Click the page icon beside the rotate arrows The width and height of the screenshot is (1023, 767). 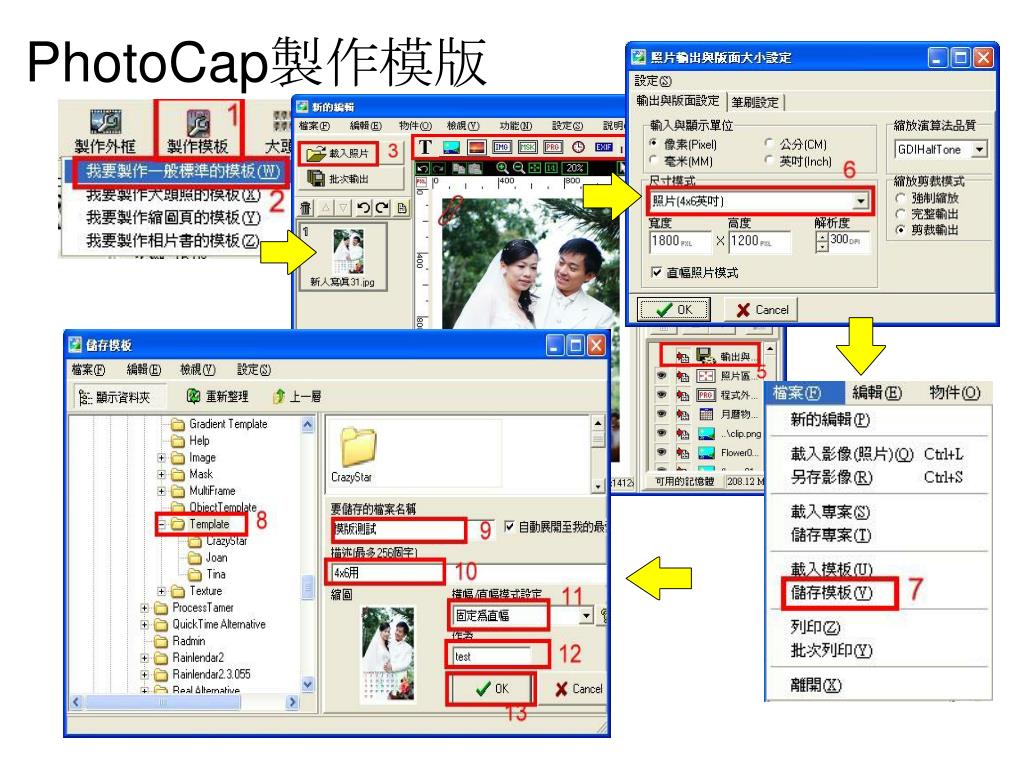402,208
